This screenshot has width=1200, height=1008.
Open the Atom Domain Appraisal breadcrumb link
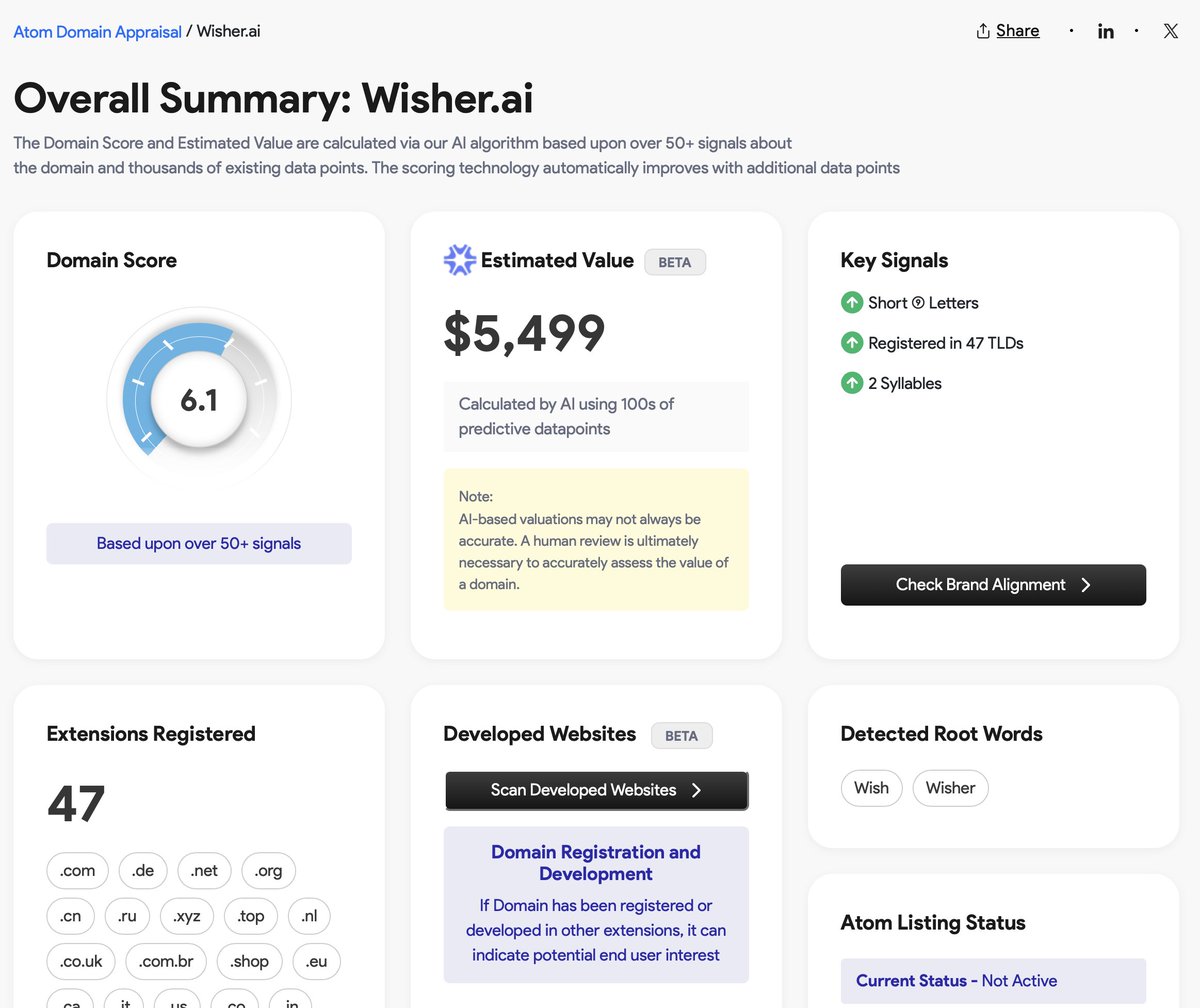coord(97,31)
